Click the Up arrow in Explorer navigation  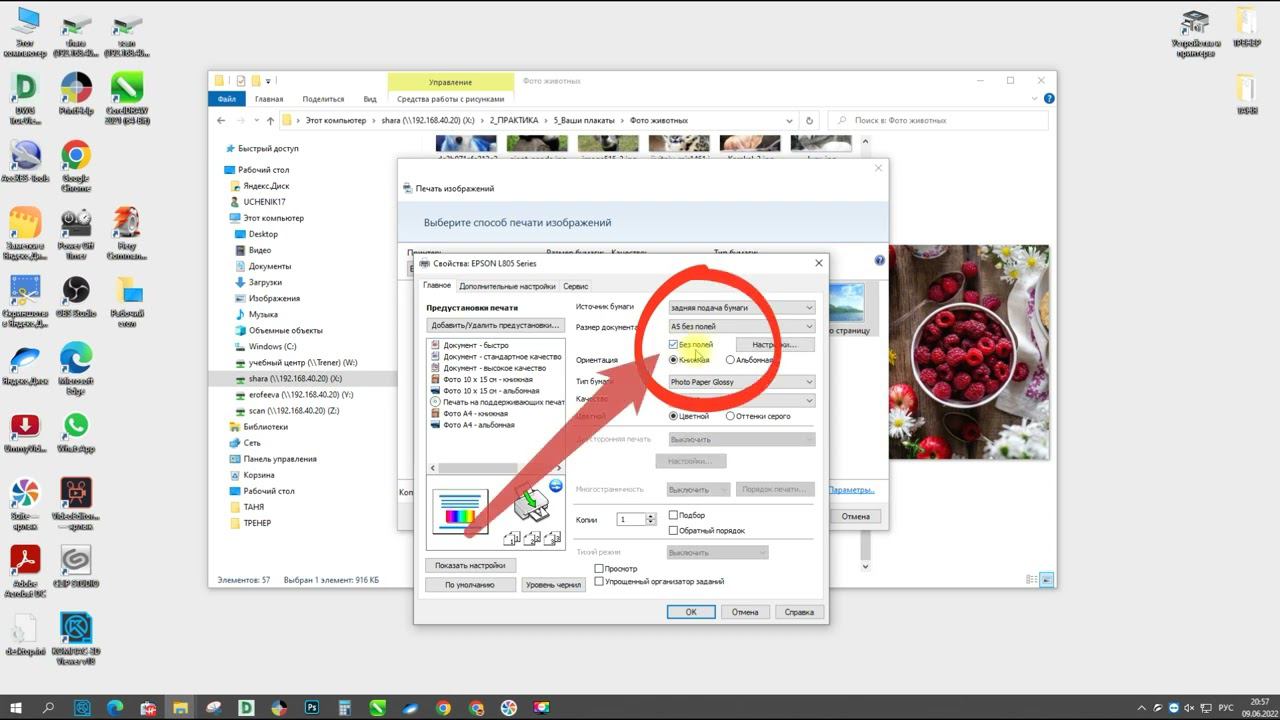270,121
